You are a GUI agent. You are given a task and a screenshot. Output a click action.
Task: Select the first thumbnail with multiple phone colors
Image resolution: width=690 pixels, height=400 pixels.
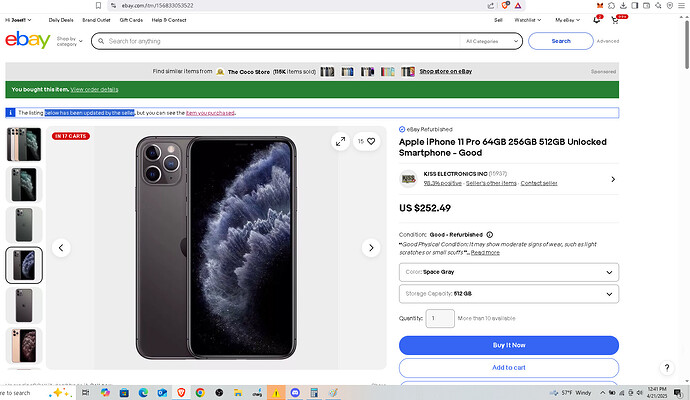pyautogui.click(x=24, y=144)
